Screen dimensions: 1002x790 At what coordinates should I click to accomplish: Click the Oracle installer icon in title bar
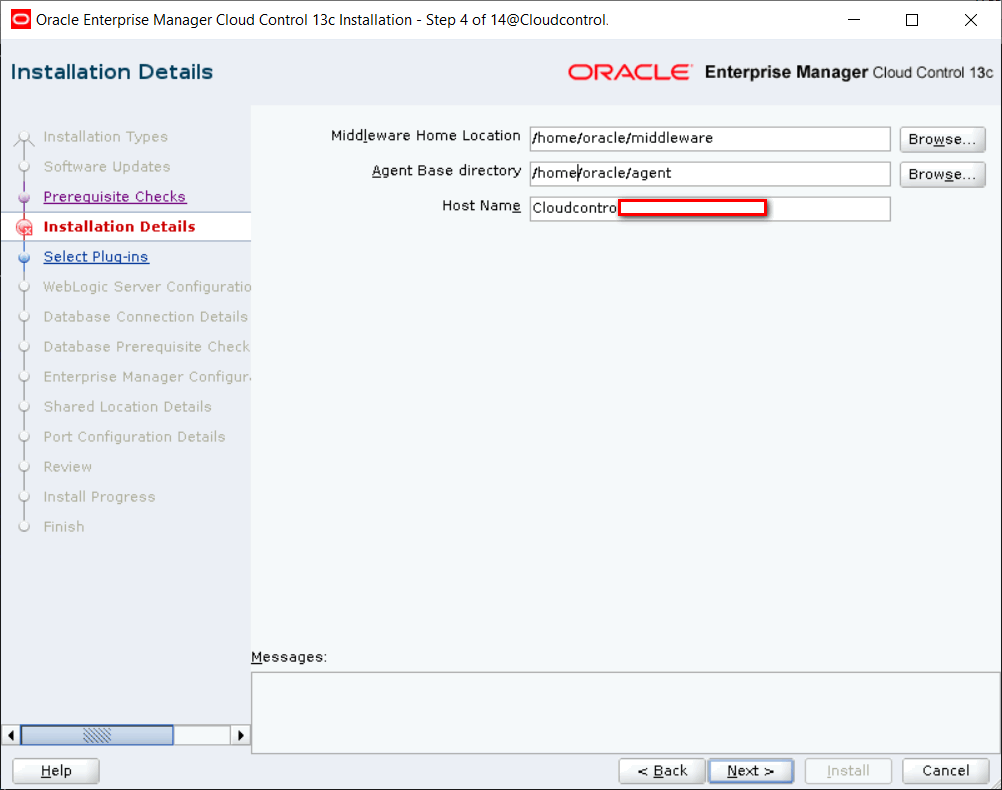[x=20, y=19]
